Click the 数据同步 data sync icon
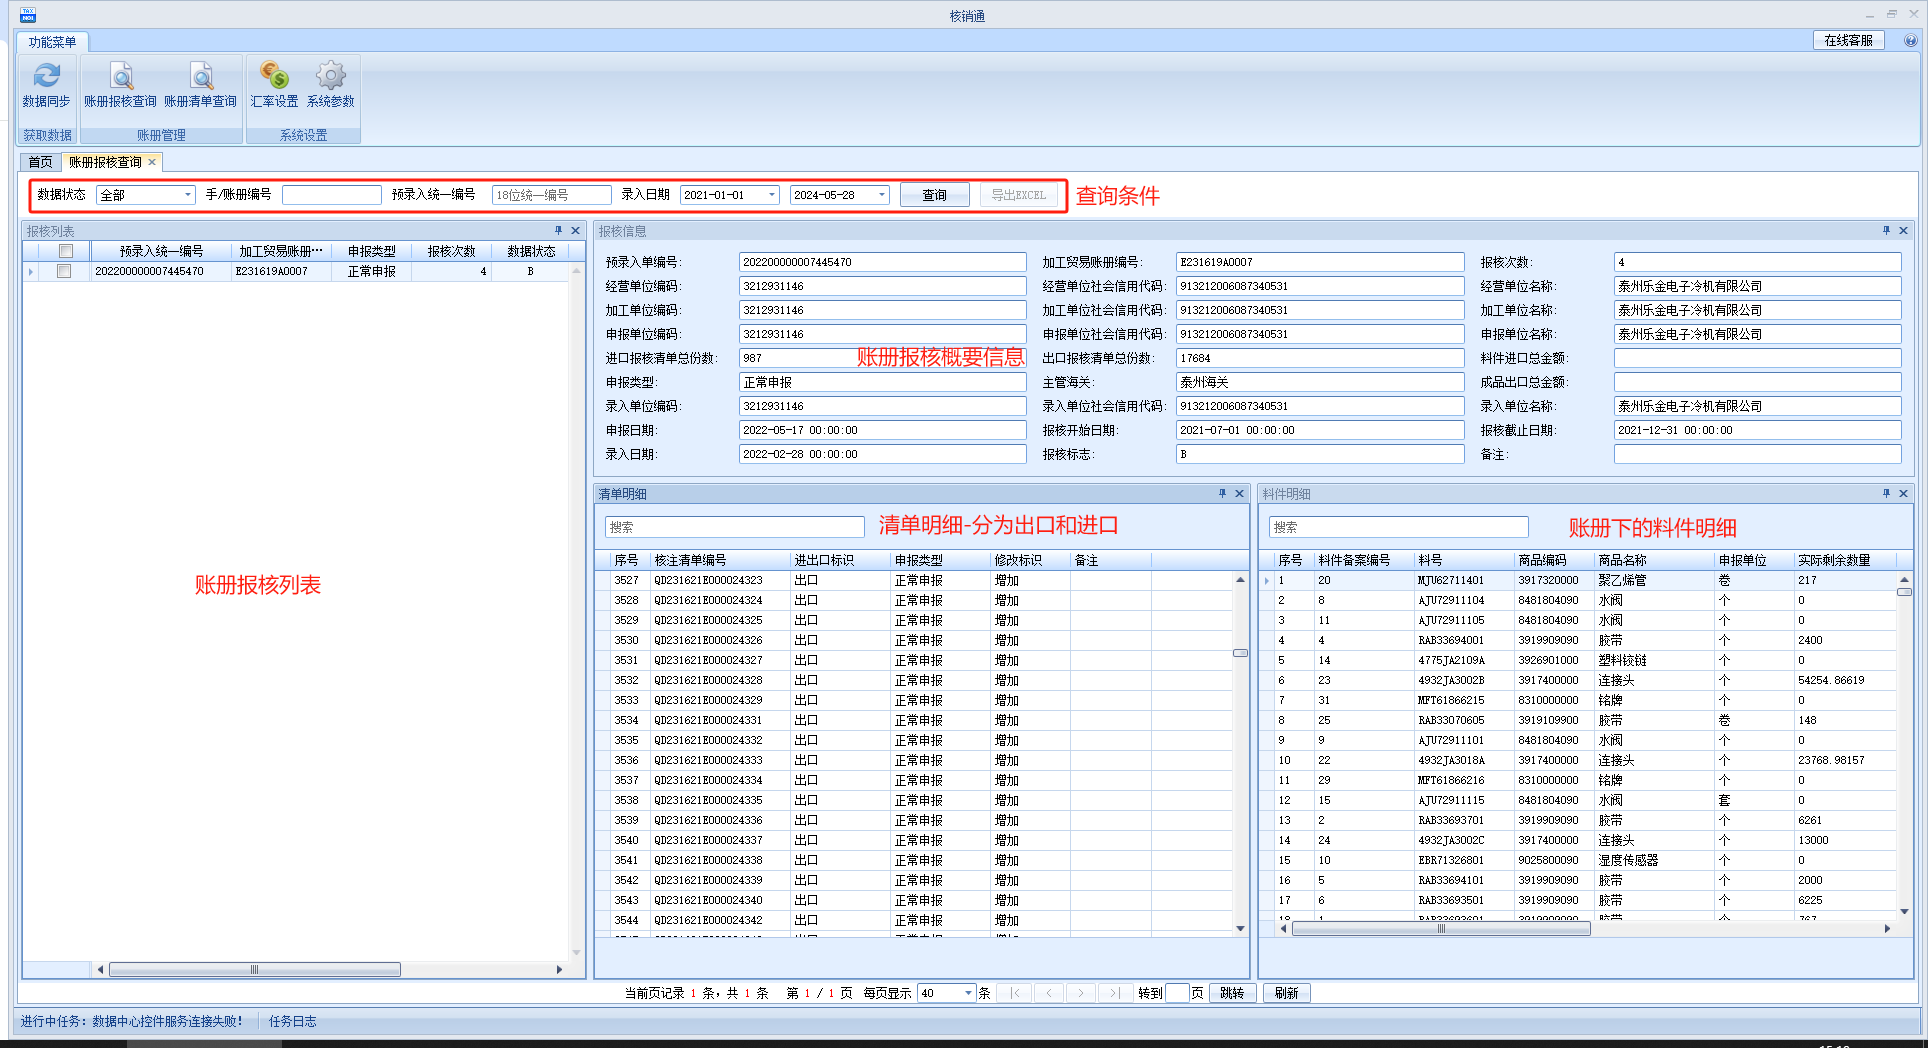 coord(46,77)
